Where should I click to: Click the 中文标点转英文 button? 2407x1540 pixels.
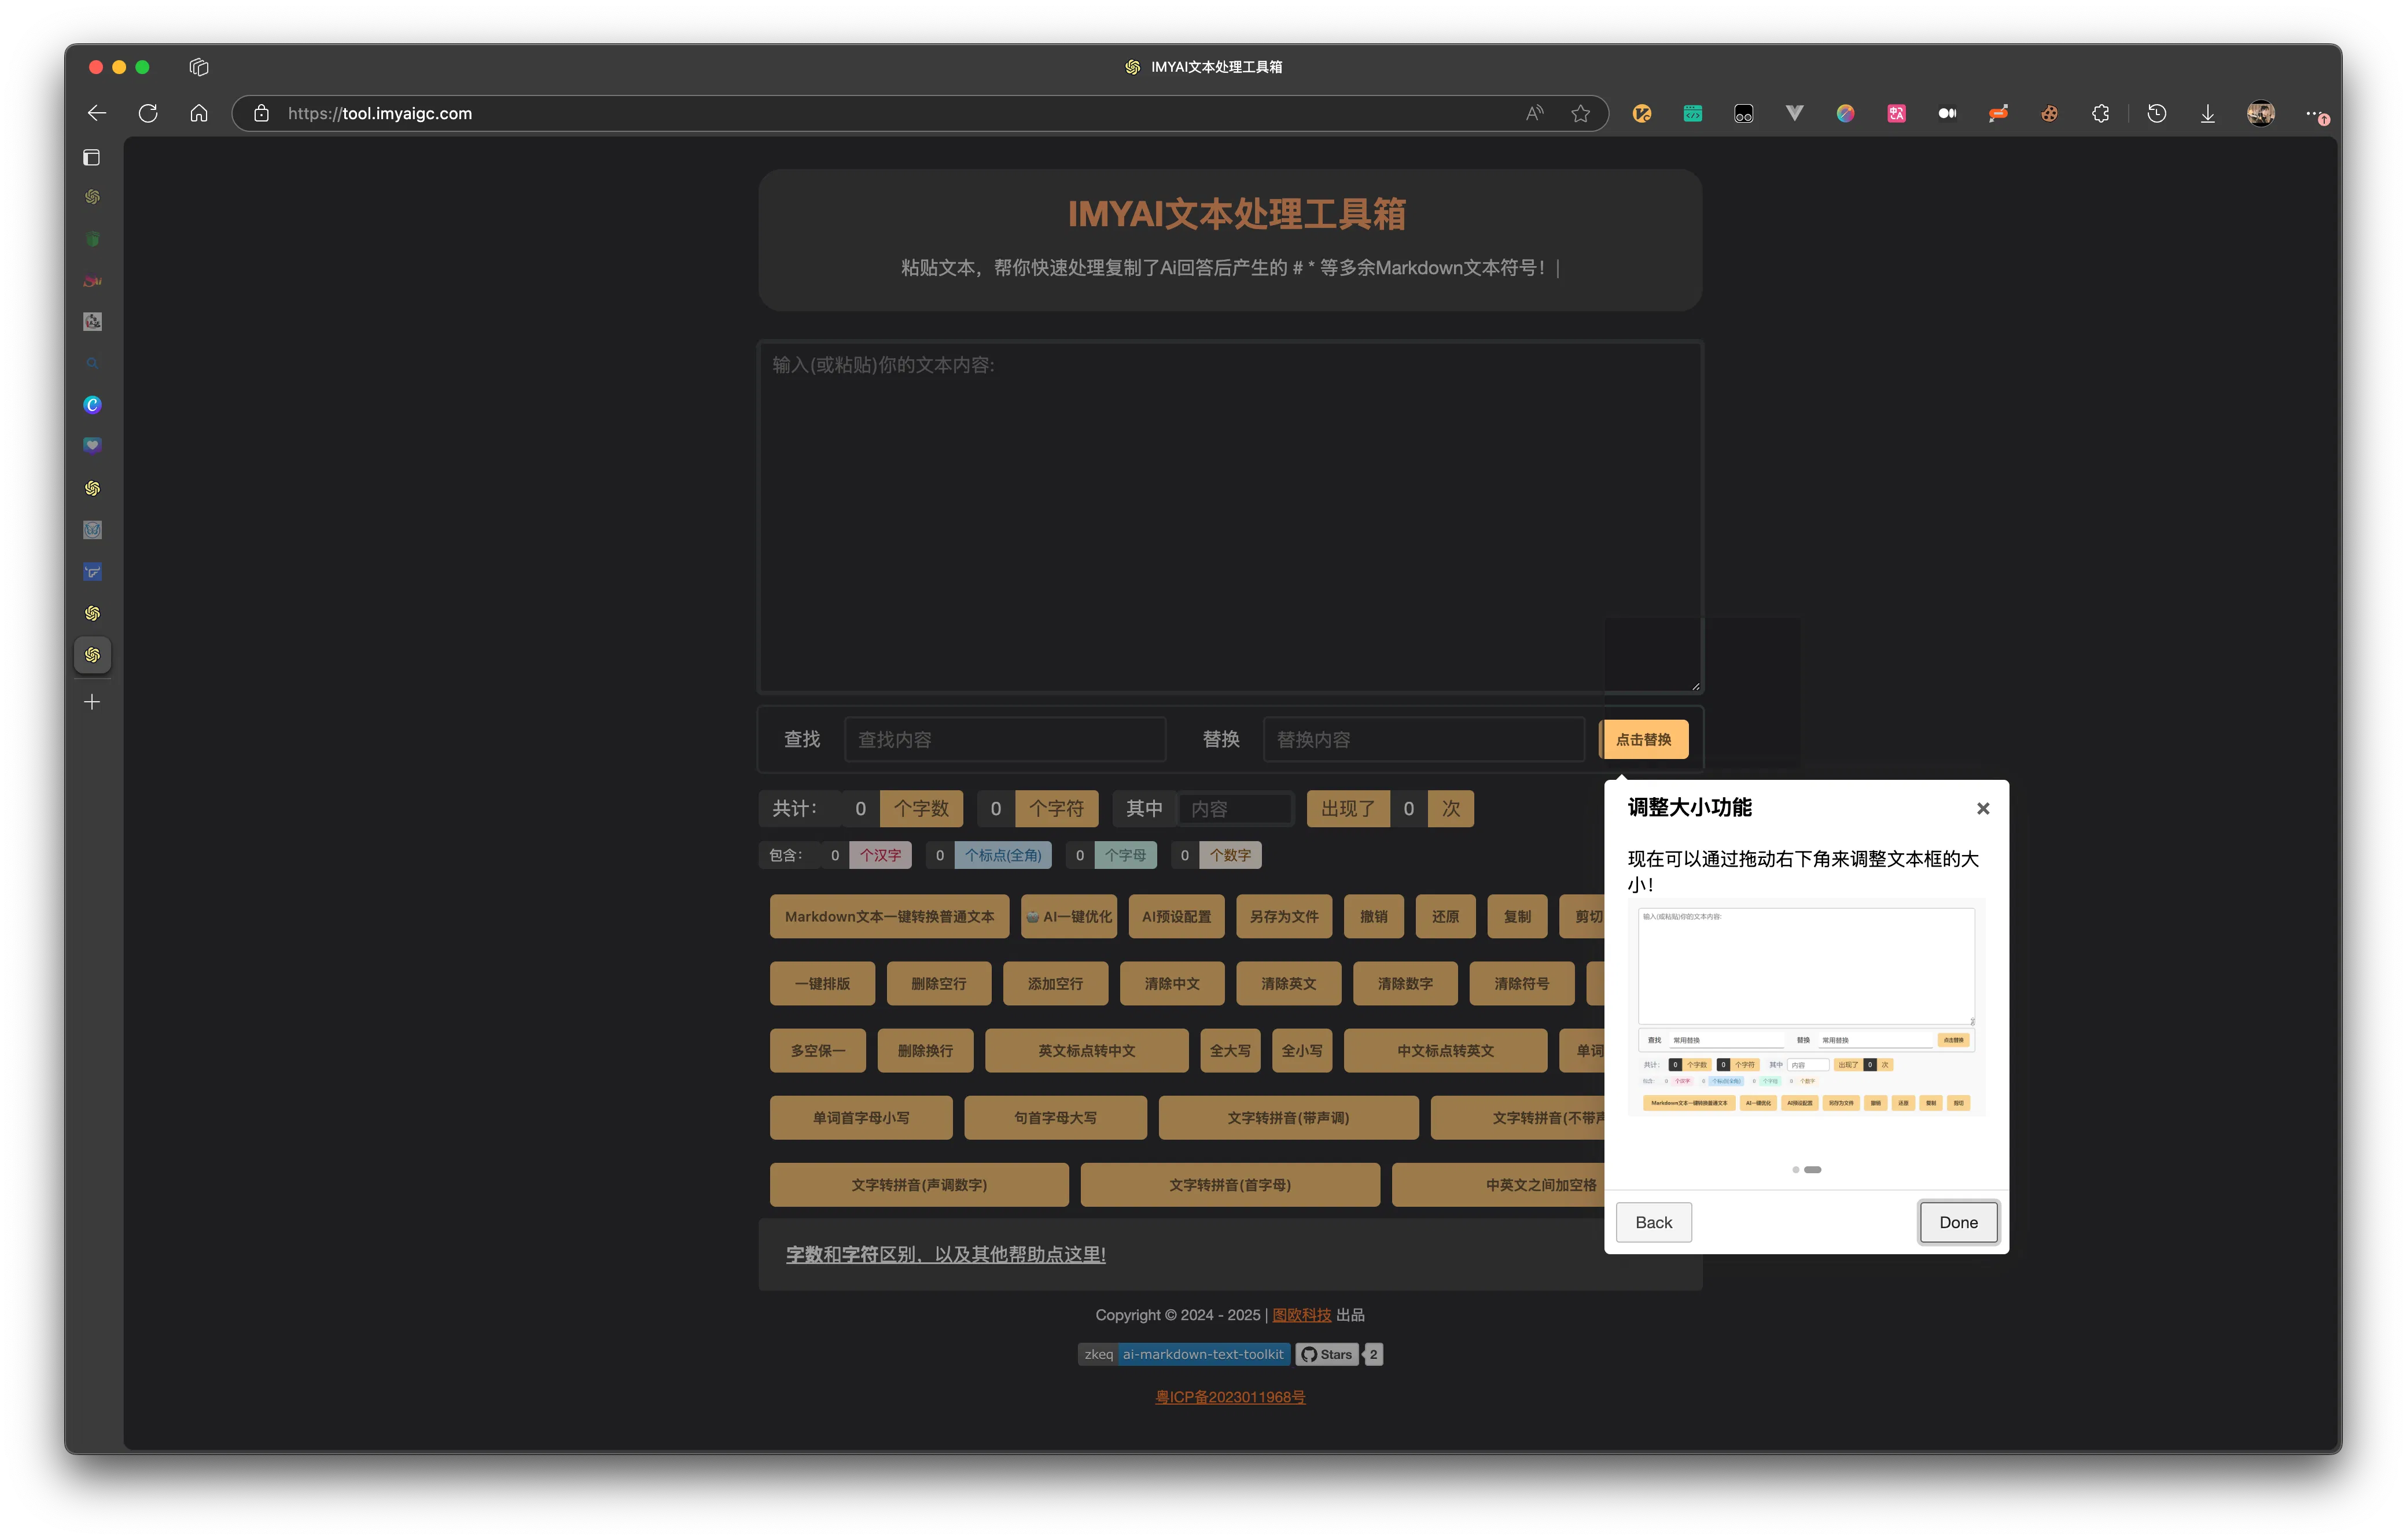[x=1445, y=1050]
